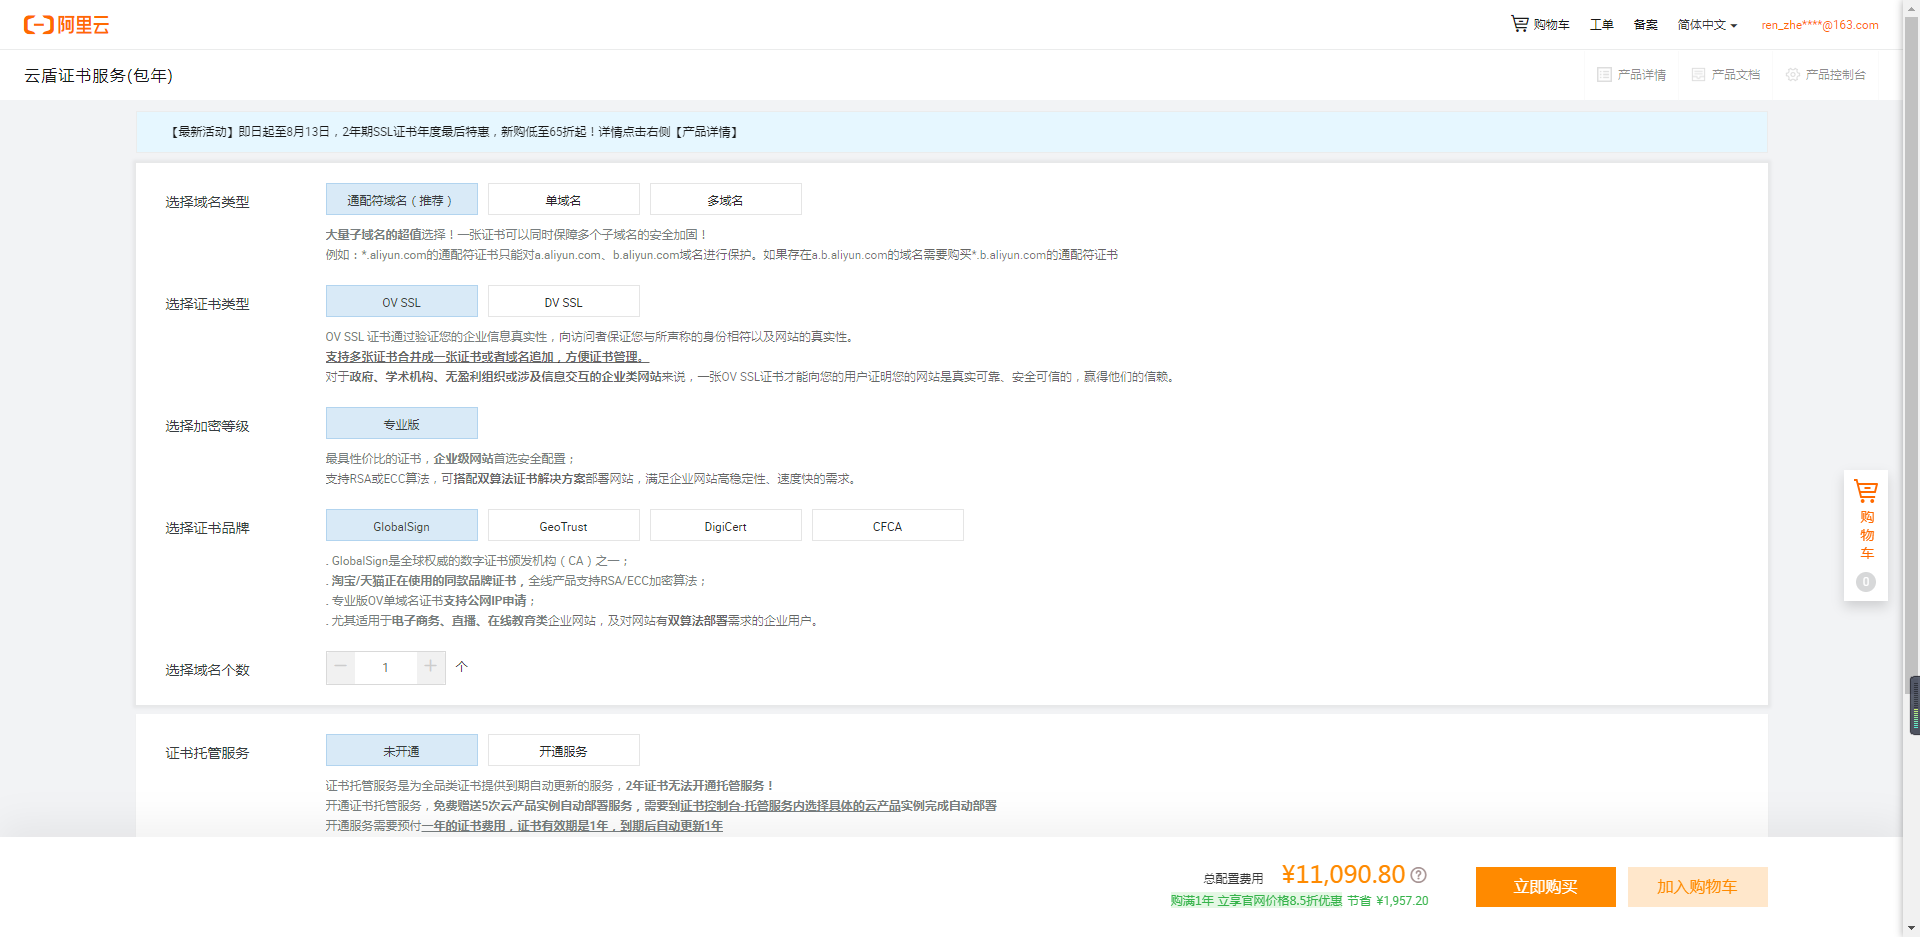Open the shopping cart in top navigation

(x=1540, y=24)
